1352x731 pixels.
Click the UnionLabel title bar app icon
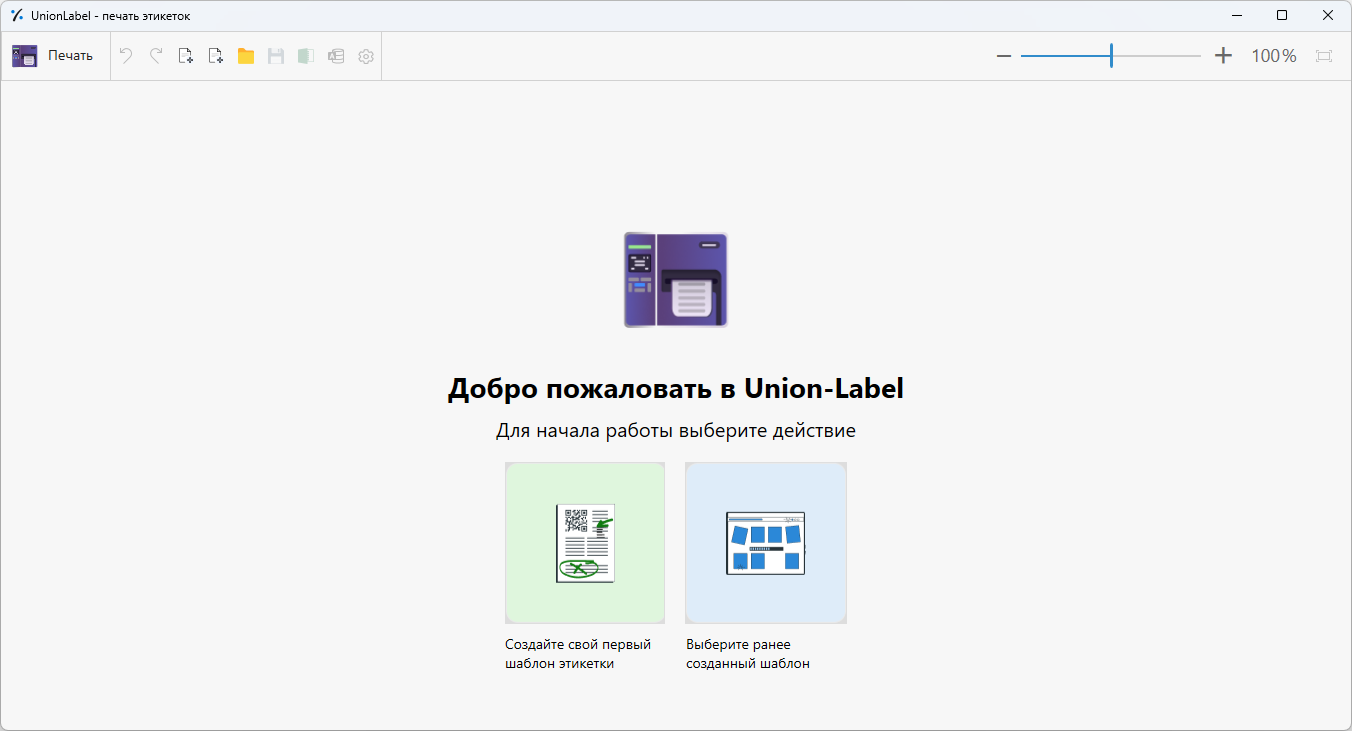point(16,15)
